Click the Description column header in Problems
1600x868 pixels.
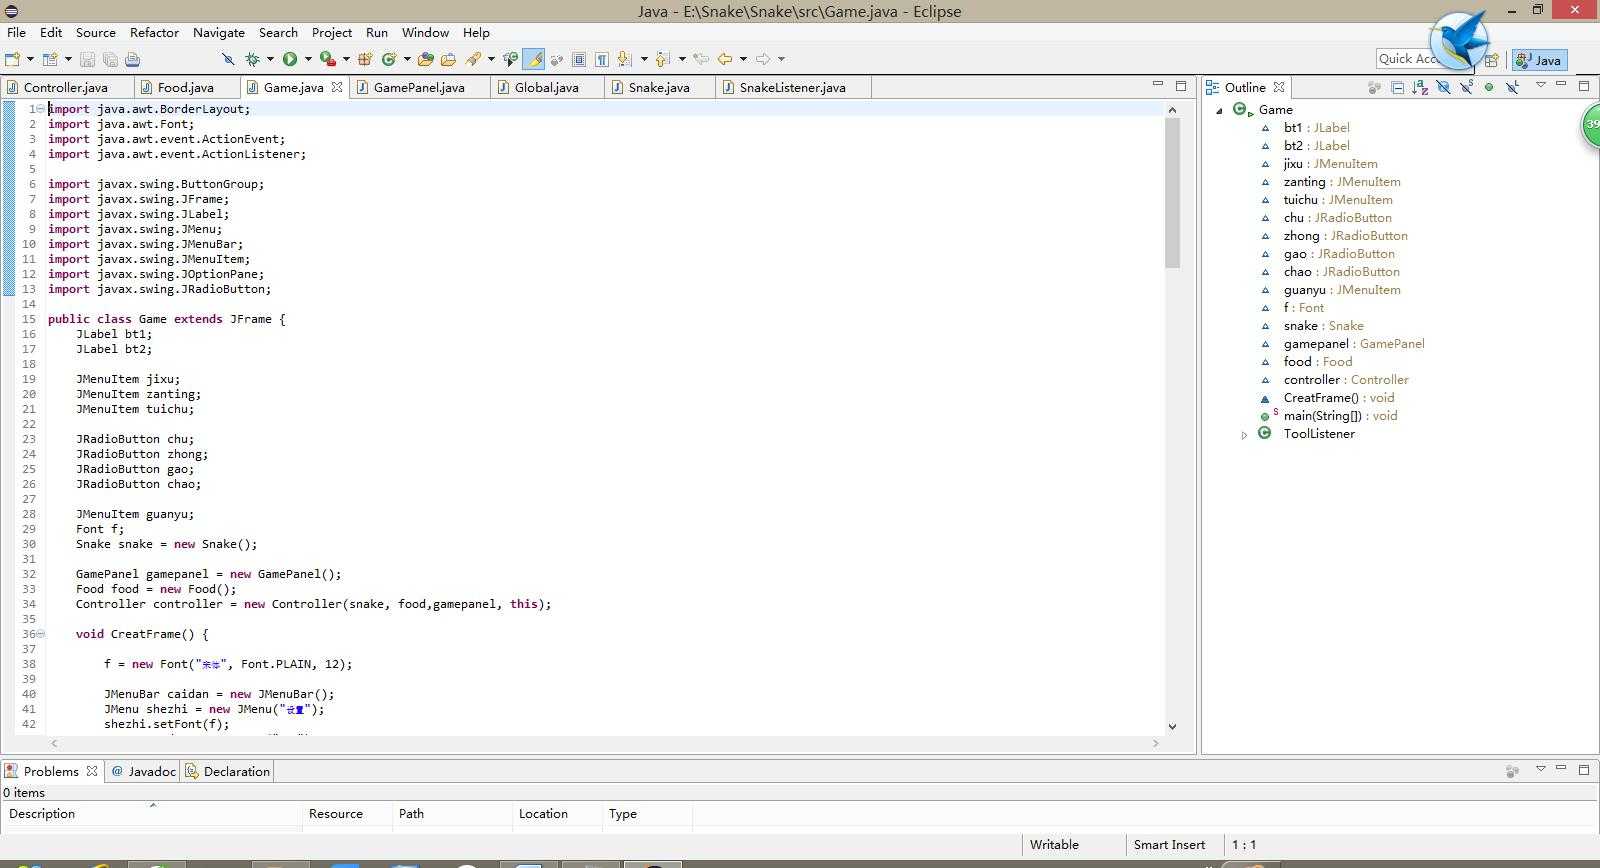pos(152,813)
